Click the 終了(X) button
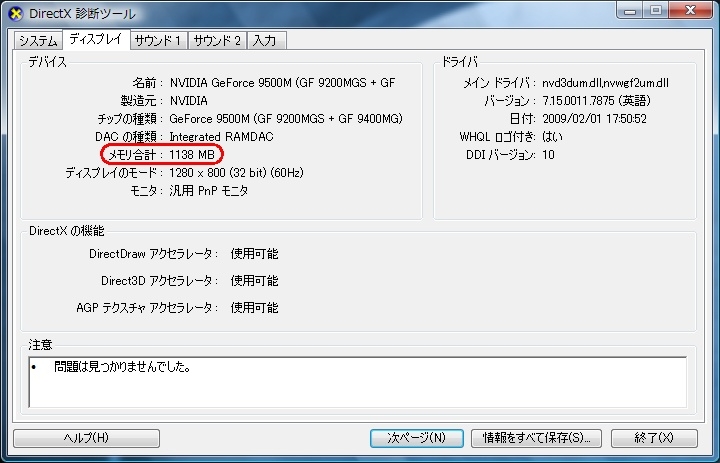Screen dimensions: 720x463 654,438
